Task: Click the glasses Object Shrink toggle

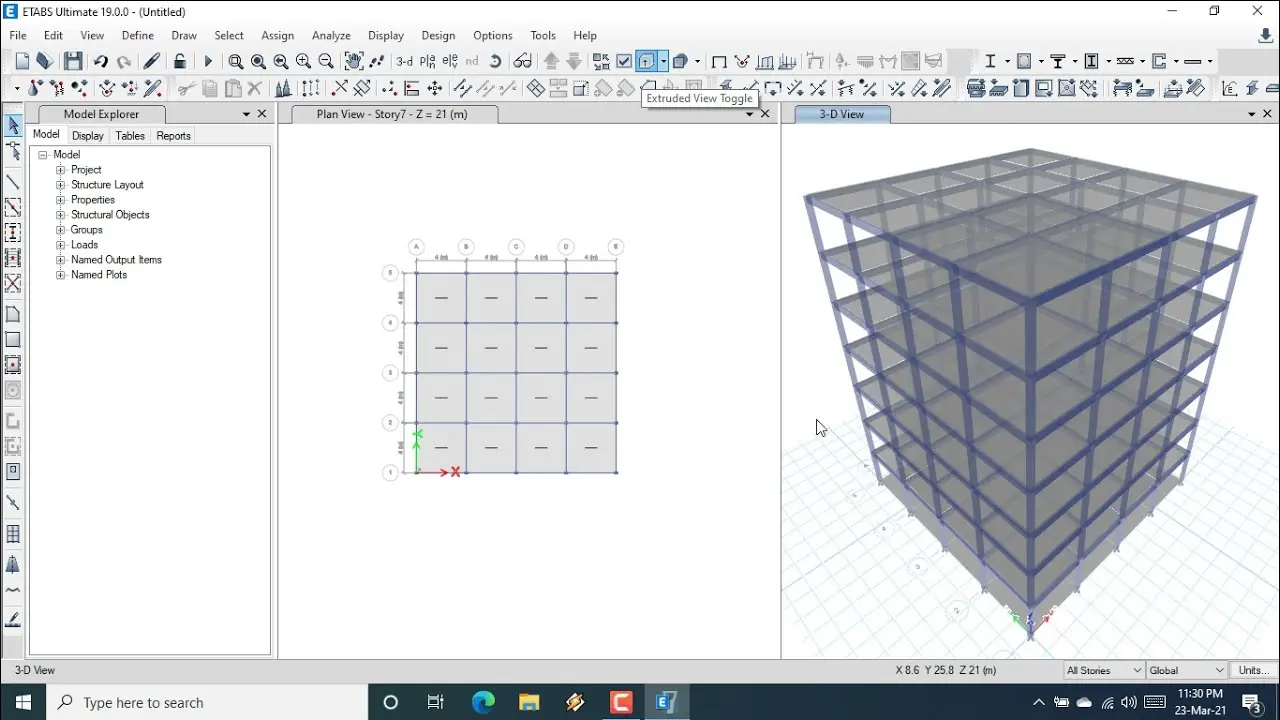Action: 522,62
